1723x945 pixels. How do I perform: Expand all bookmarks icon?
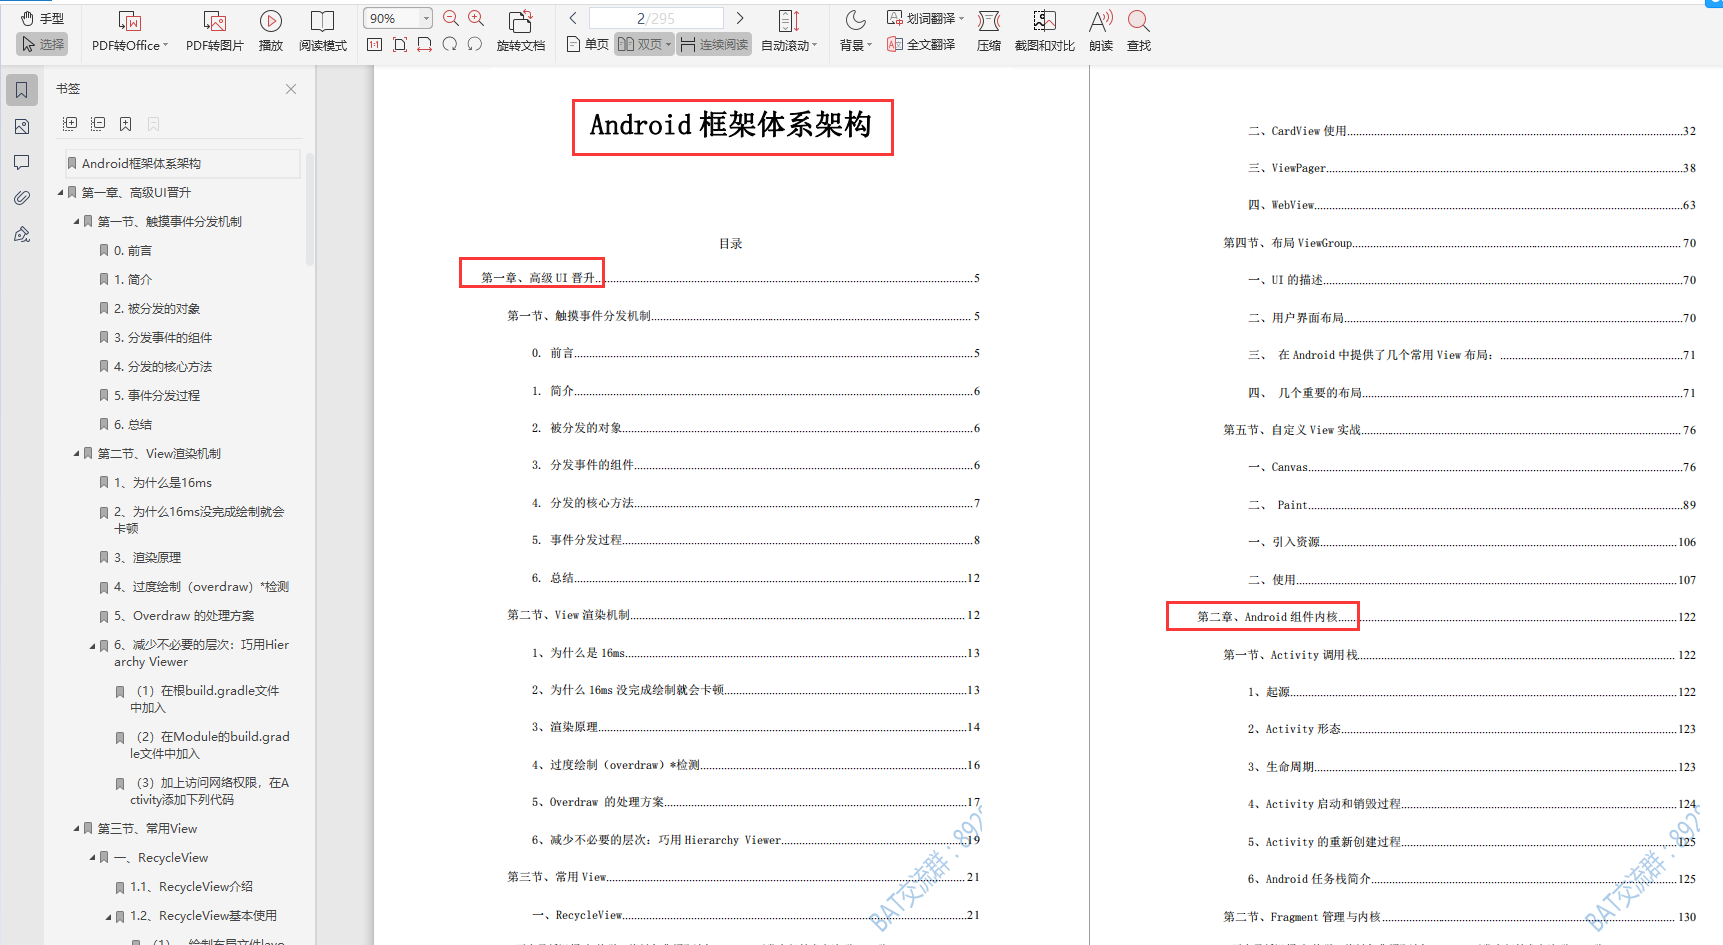pos(70,124)
